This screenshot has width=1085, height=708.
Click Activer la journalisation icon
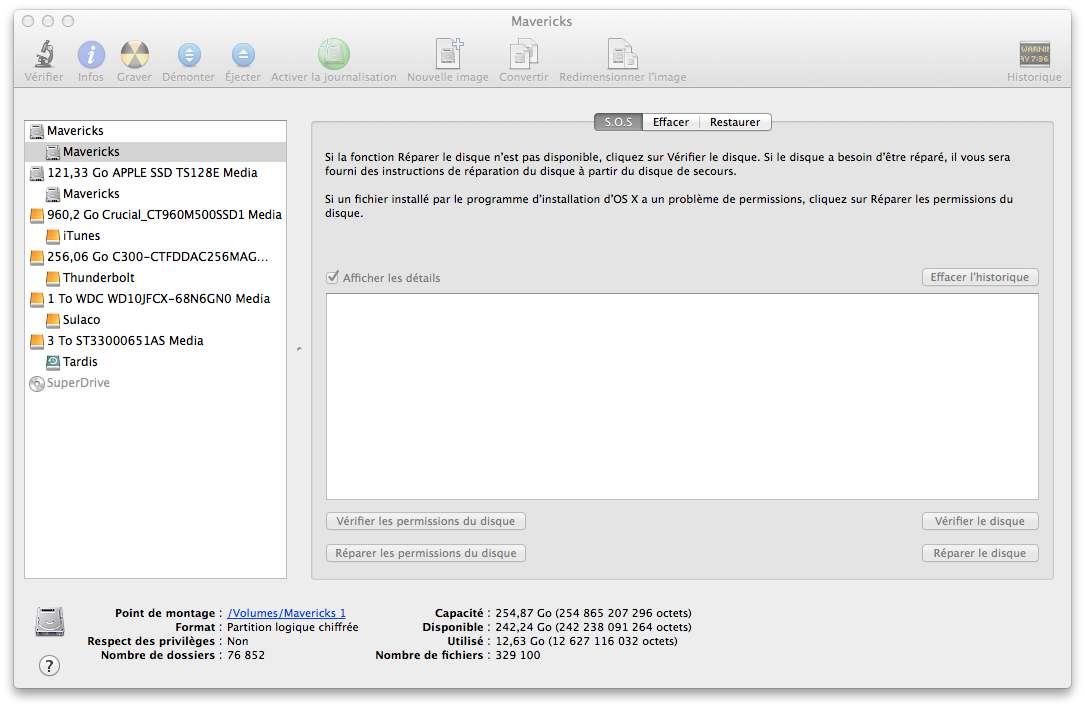tap(334, 54)
